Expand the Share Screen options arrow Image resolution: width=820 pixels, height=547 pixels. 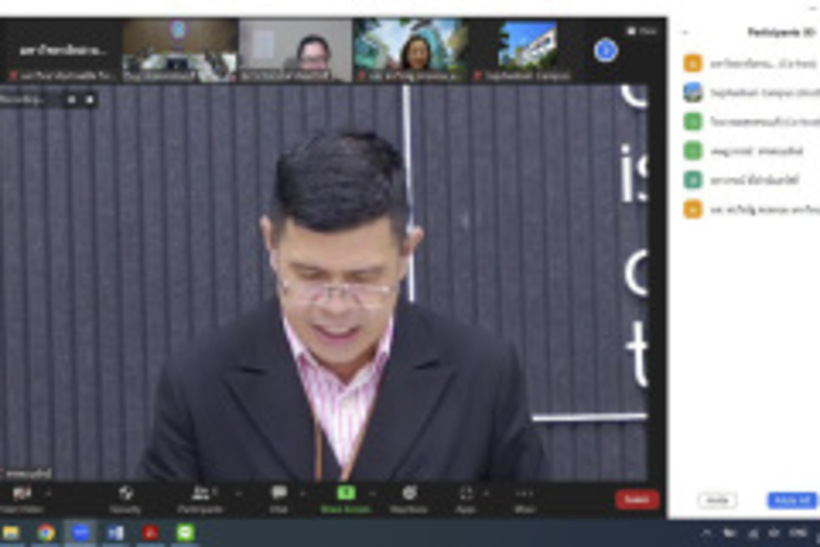(x=373, y=493)
